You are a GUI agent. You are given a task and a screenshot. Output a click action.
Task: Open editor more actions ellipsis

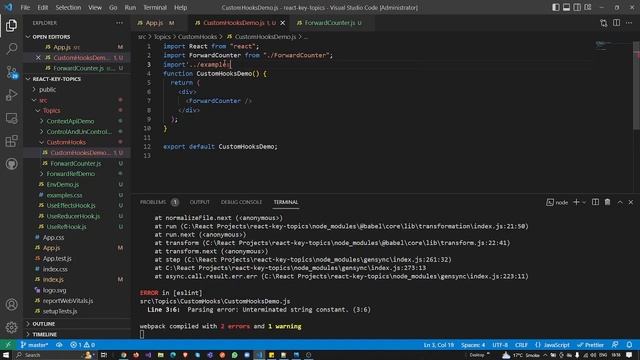(x=629, y=23)
